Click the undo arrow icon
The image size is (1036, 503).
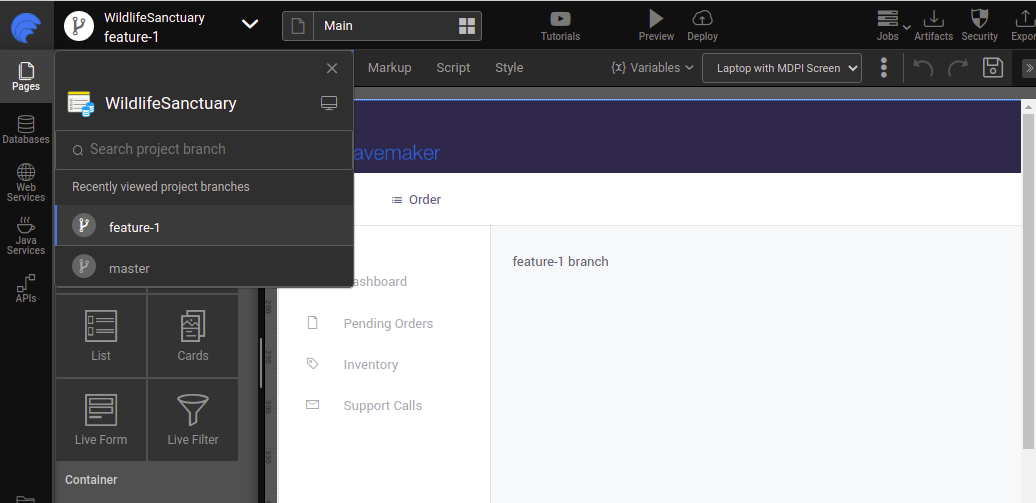point(923,68)
